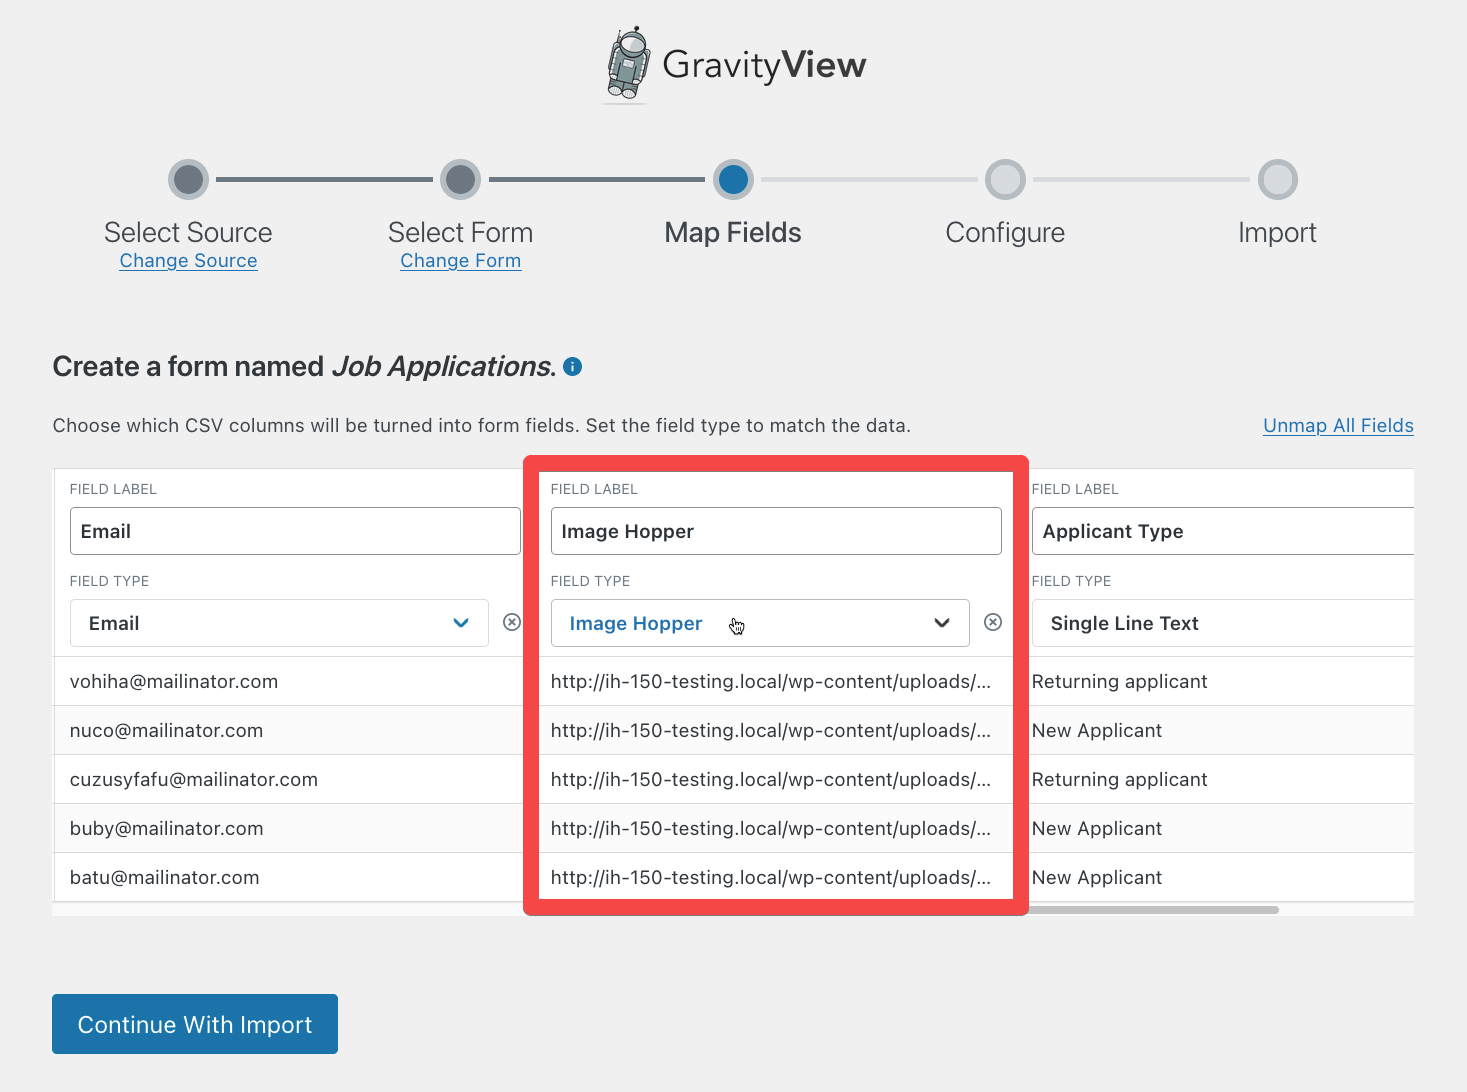Click the GravityView robot logo
The image size is (1467, 1092).
(628, 63)
